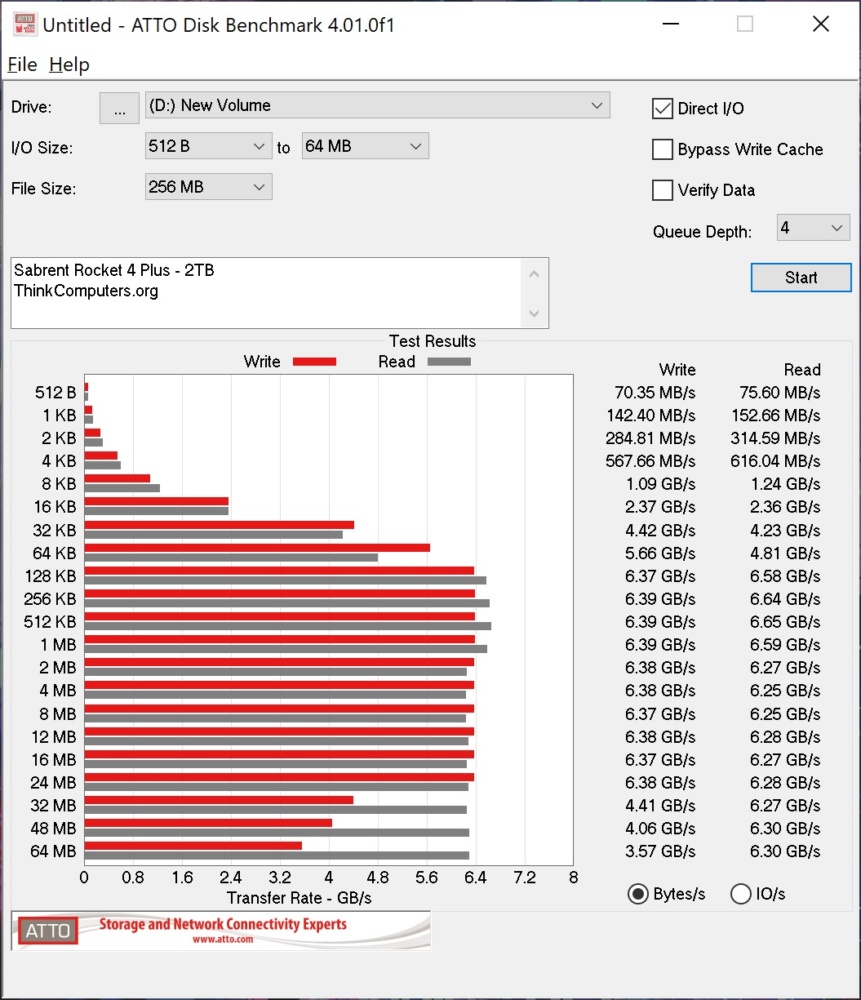
Task: Click the 4.41 GB/s write value for 32 MB
Action: (x=660, y=805)
